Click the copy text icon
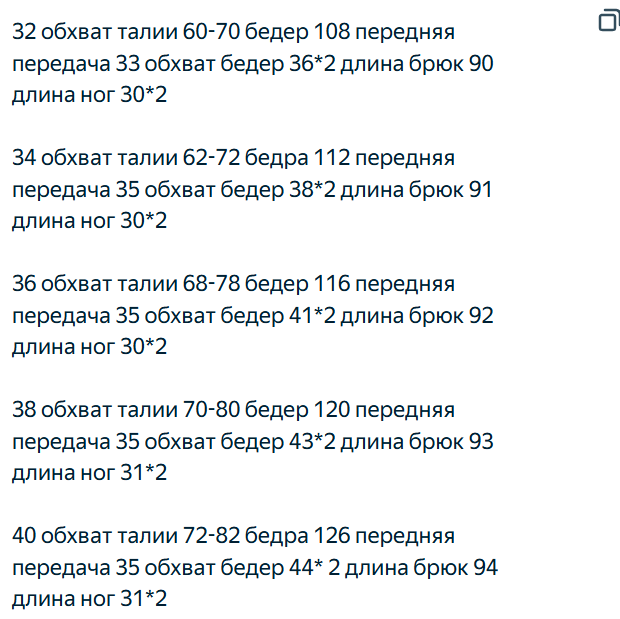This screenshot has width=620, height=619. (x=608, y=20)
